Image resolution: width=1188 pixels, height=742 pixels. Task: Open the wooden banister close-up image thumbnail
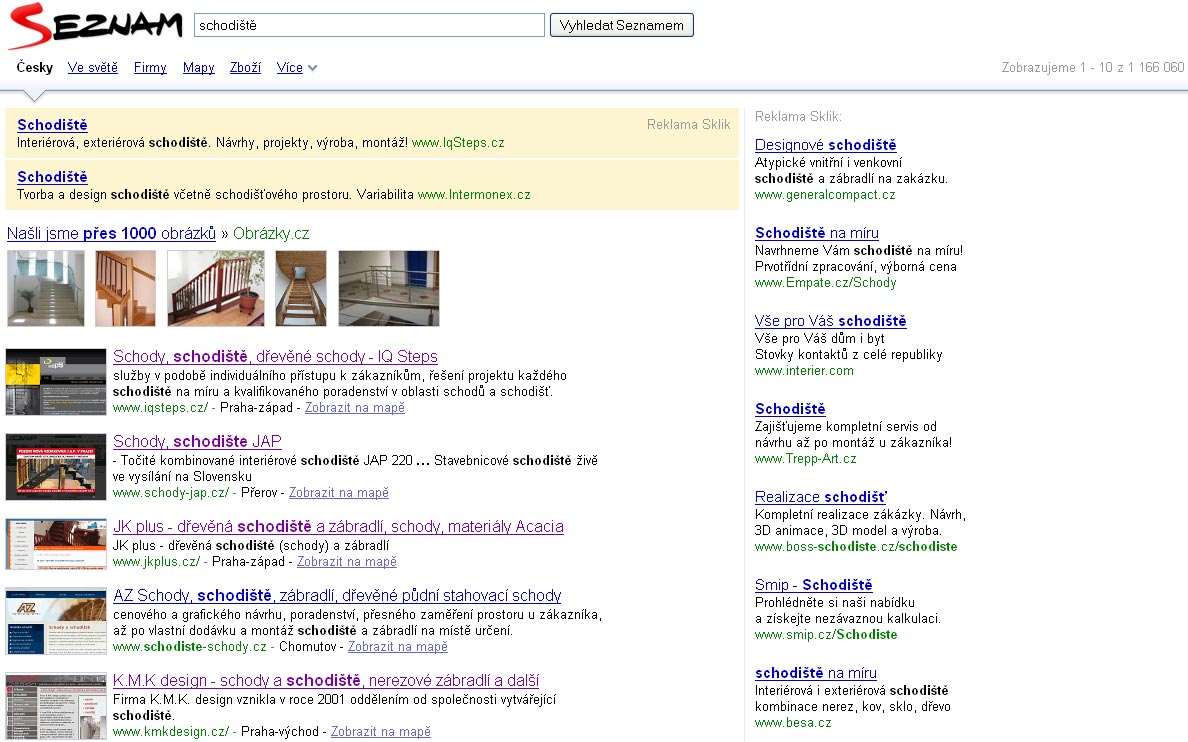click(x=126, y=289)
